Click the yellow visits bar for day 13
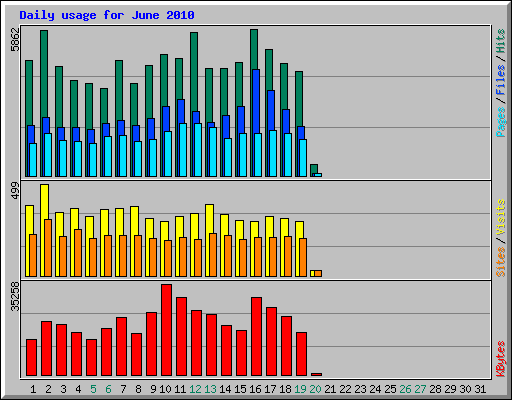 click(x=210, y=219)
